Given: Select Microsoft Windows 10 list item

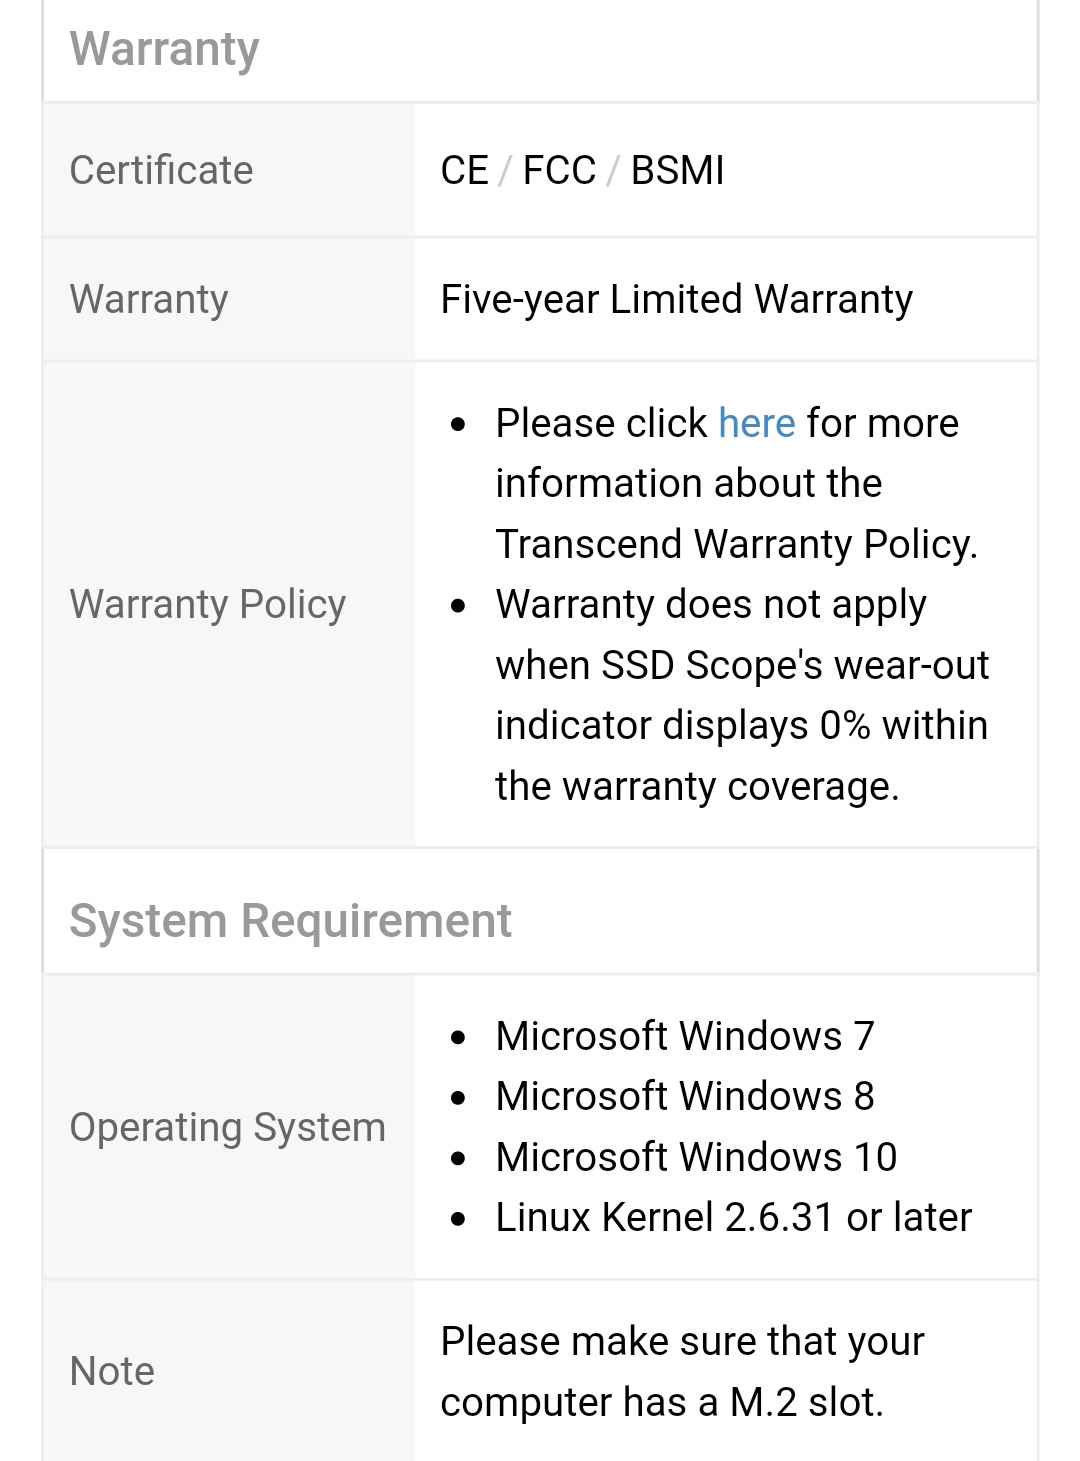Looking at the screenshot, I should [x=696, y=1157].
